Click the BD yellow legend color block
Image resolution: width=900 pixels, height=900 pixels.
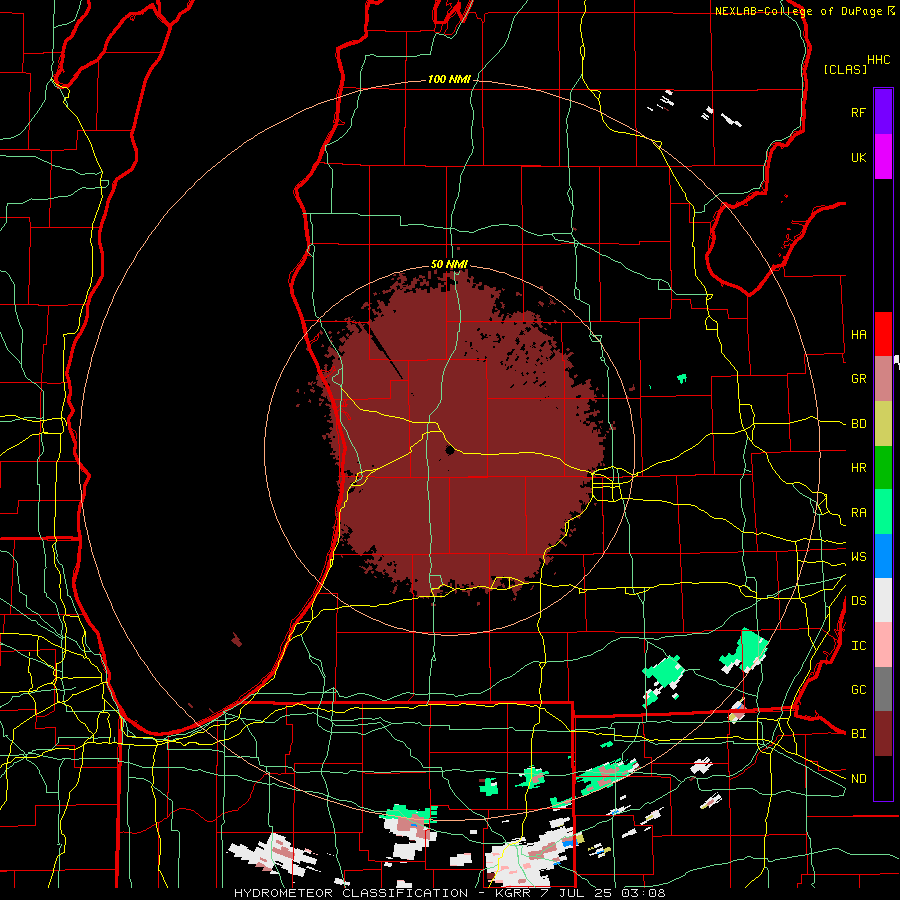tap(883, 424)
